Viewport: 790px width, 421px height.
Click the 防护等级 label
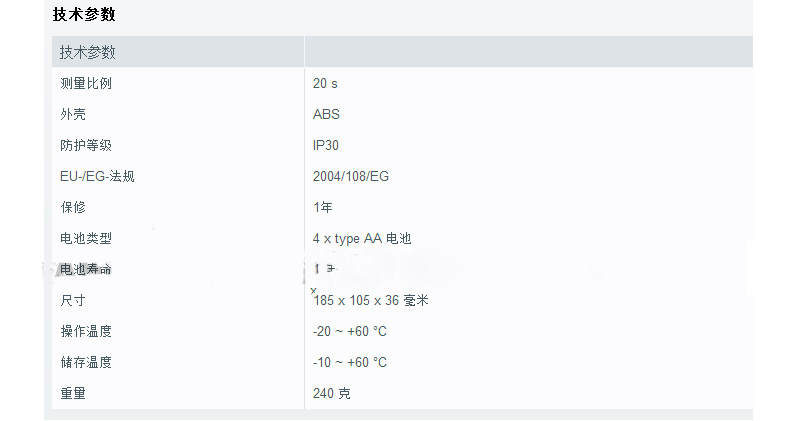[86, 145]
